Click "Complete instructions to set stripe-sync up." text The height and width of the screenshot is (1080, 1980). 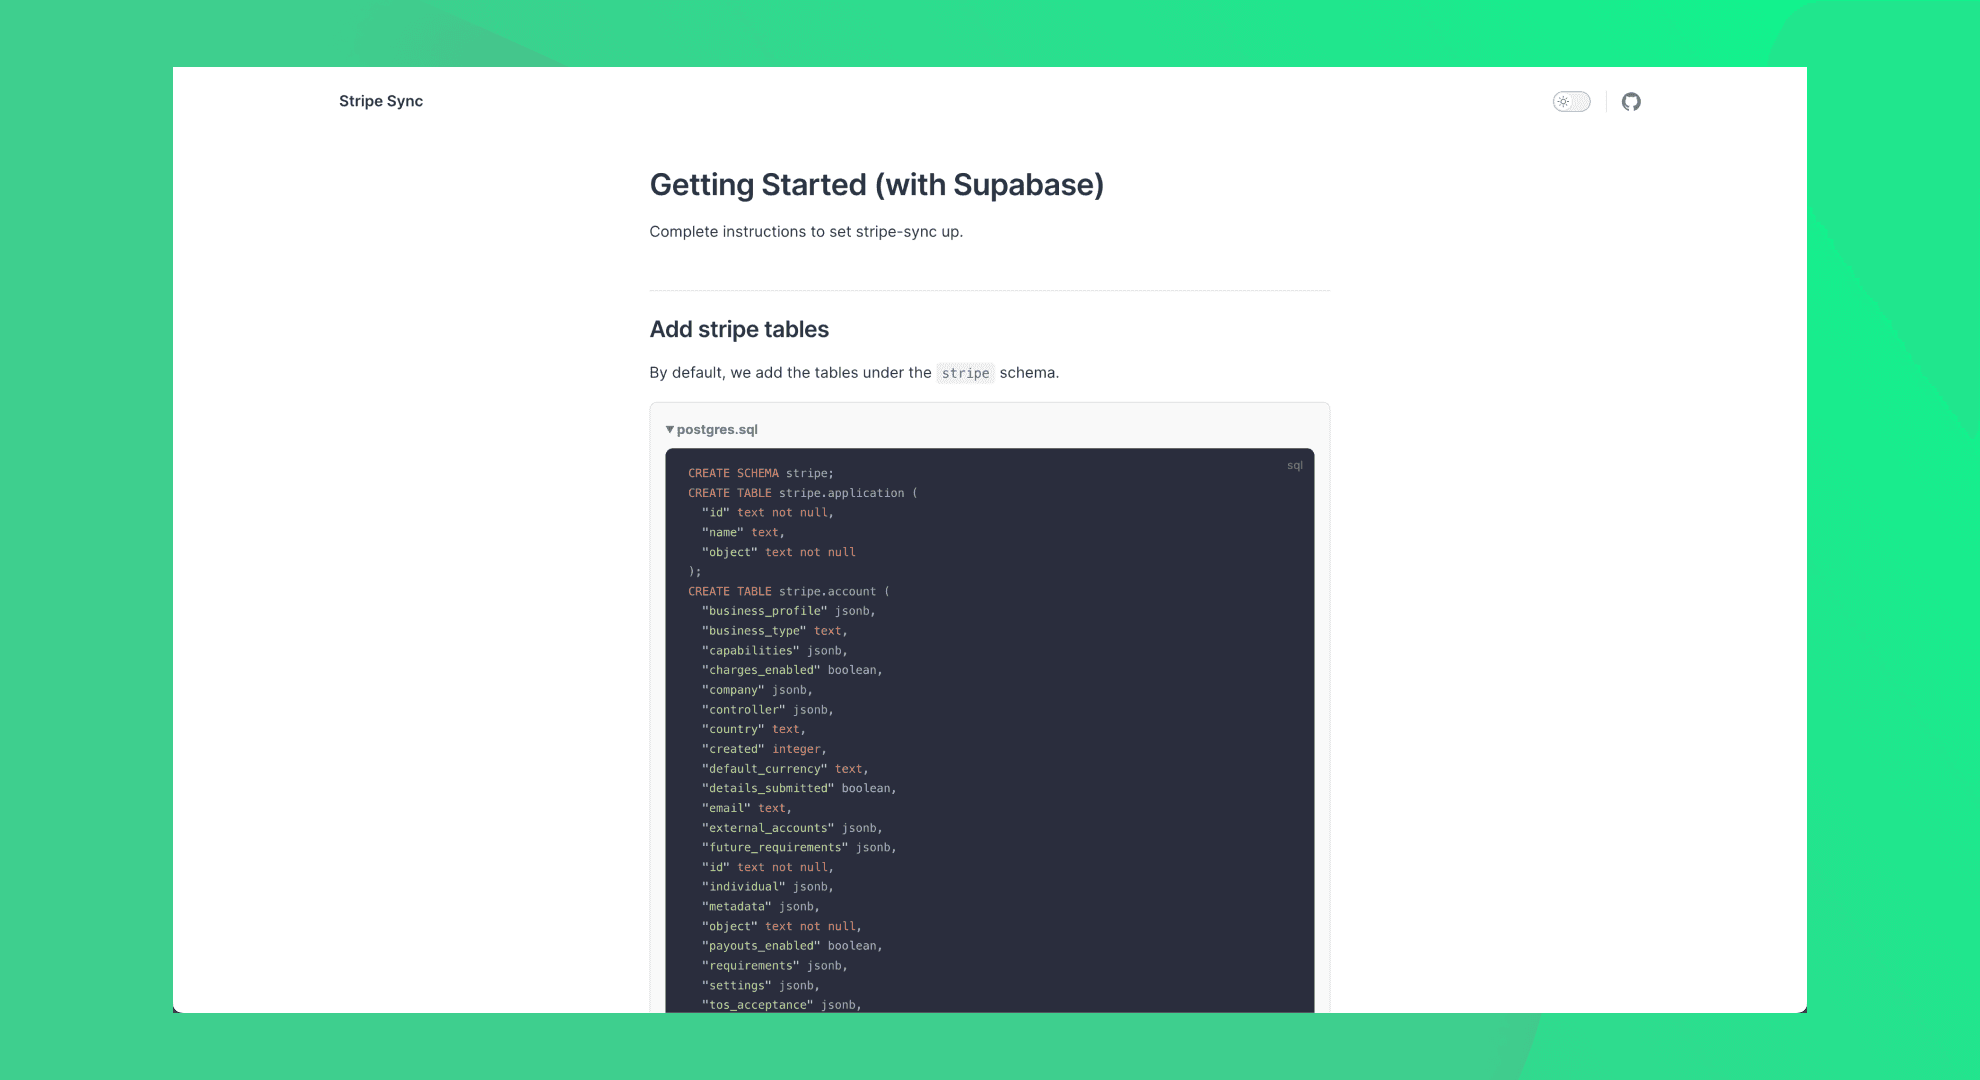[x=806, y=232]
